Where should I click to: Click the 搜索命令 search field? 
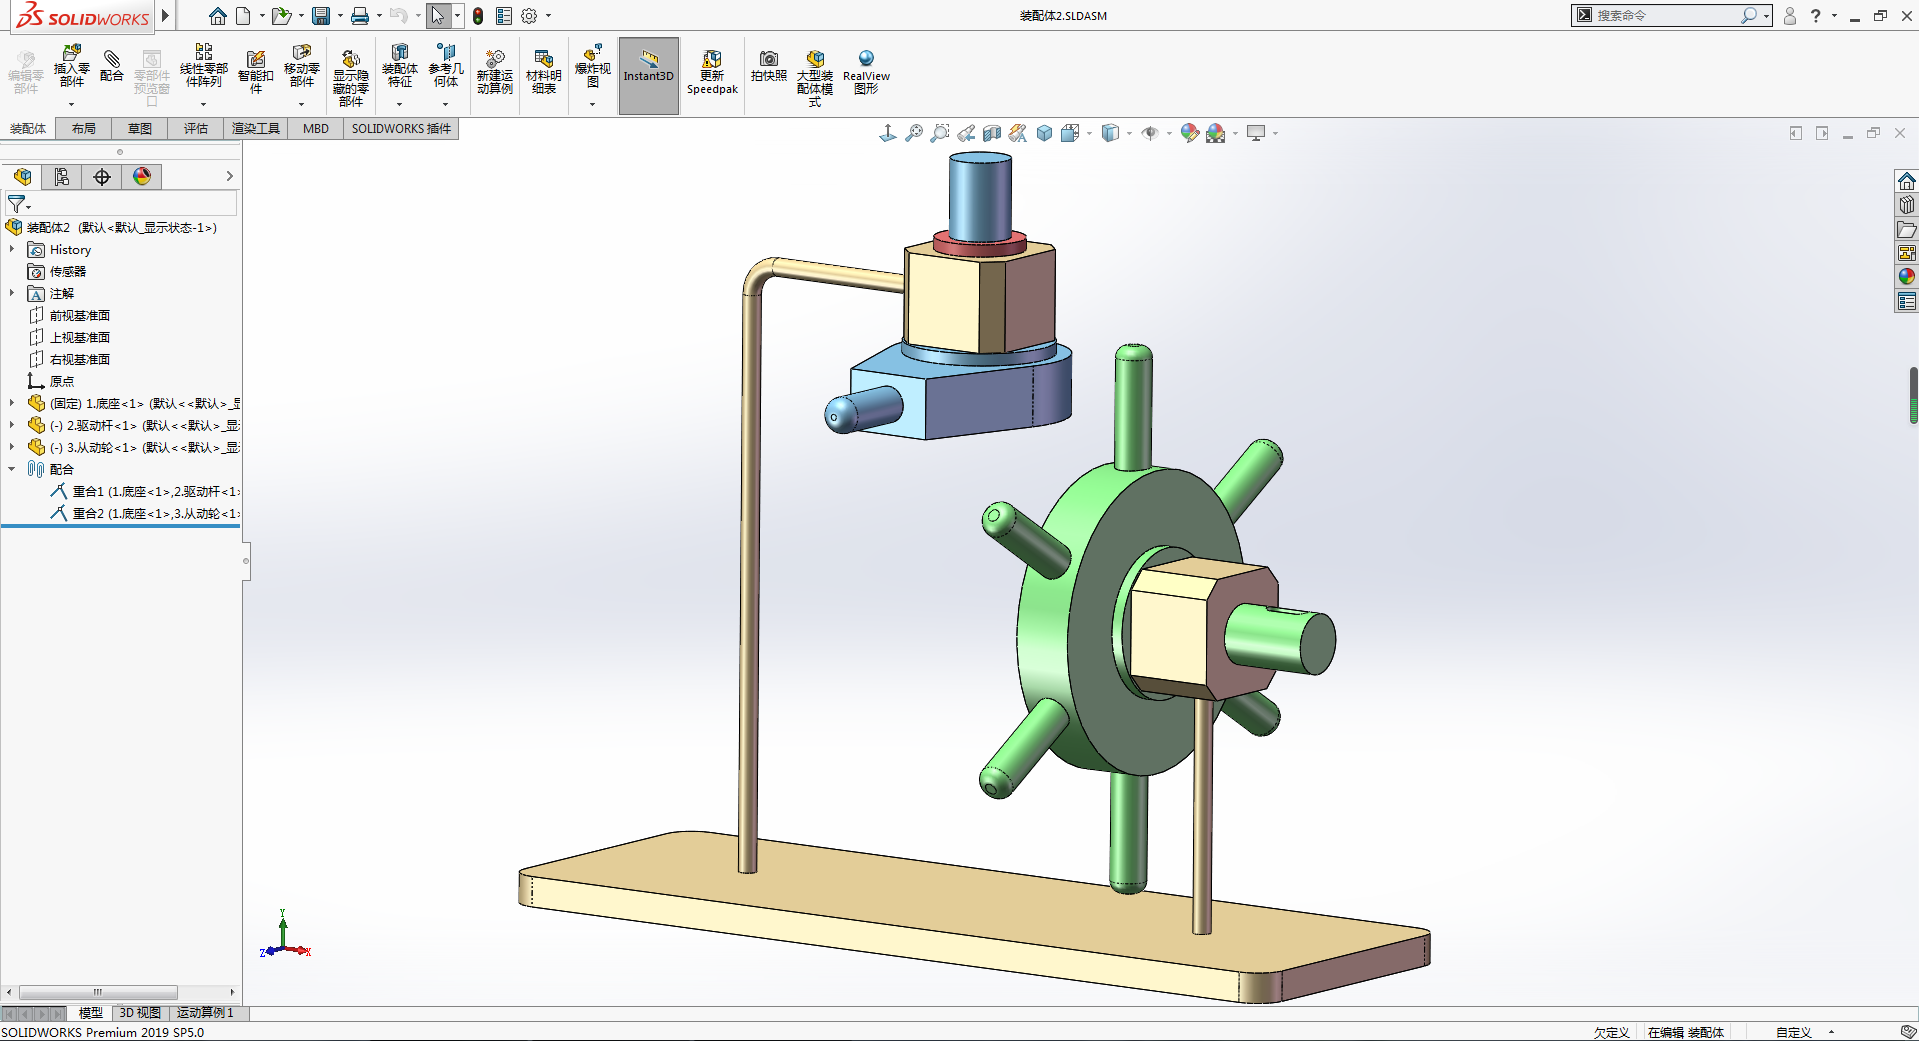point(1666,16)
